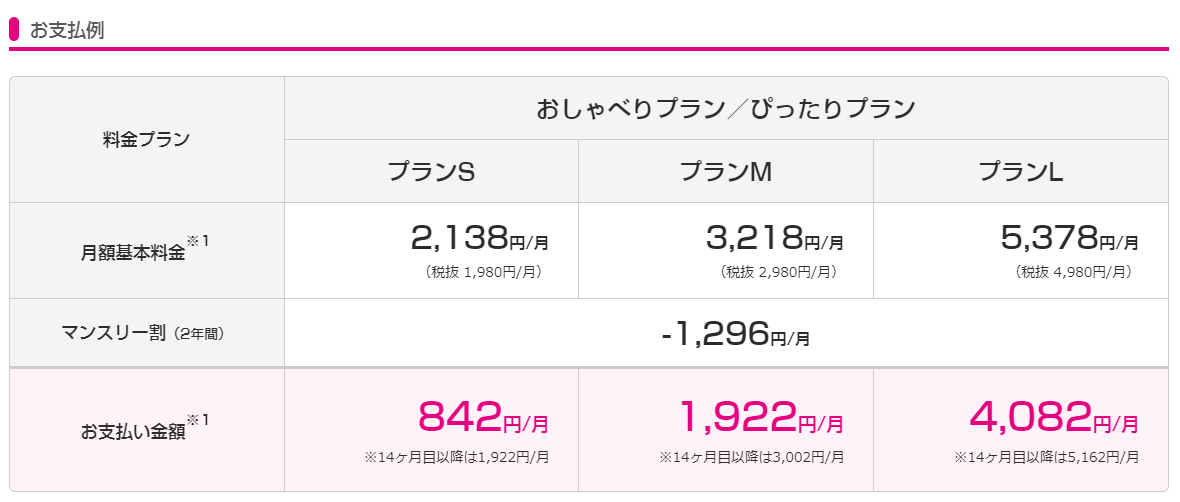Click the 税抜 1,980円/月 note

[x=483, y=272]
